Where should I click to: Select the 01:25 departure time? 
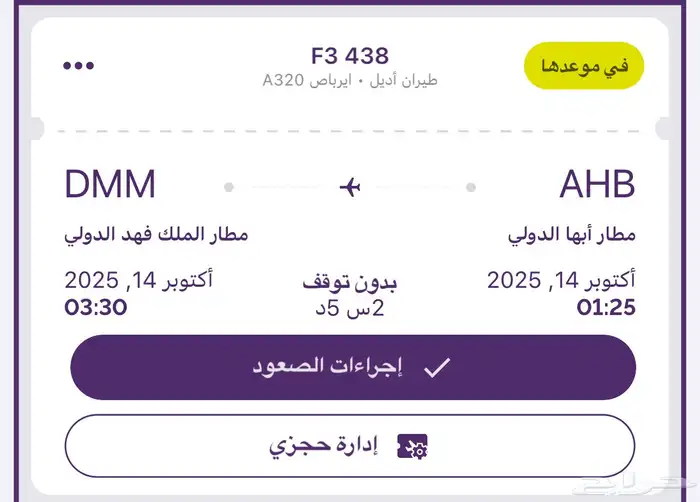click(606, 307)
